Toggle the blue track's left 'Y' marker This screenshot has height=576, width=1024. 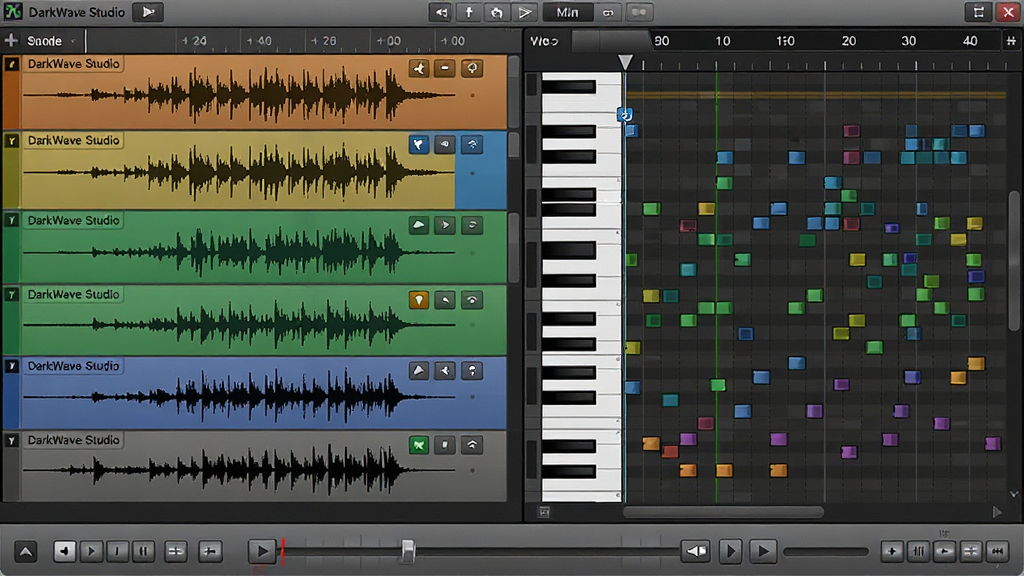pos(11,366)
